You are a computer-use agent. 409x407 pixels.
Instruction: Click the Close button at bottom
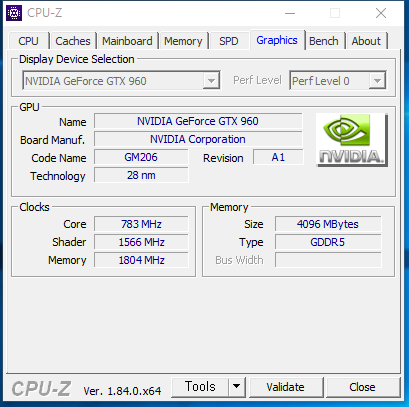click(x=362, y=387)
